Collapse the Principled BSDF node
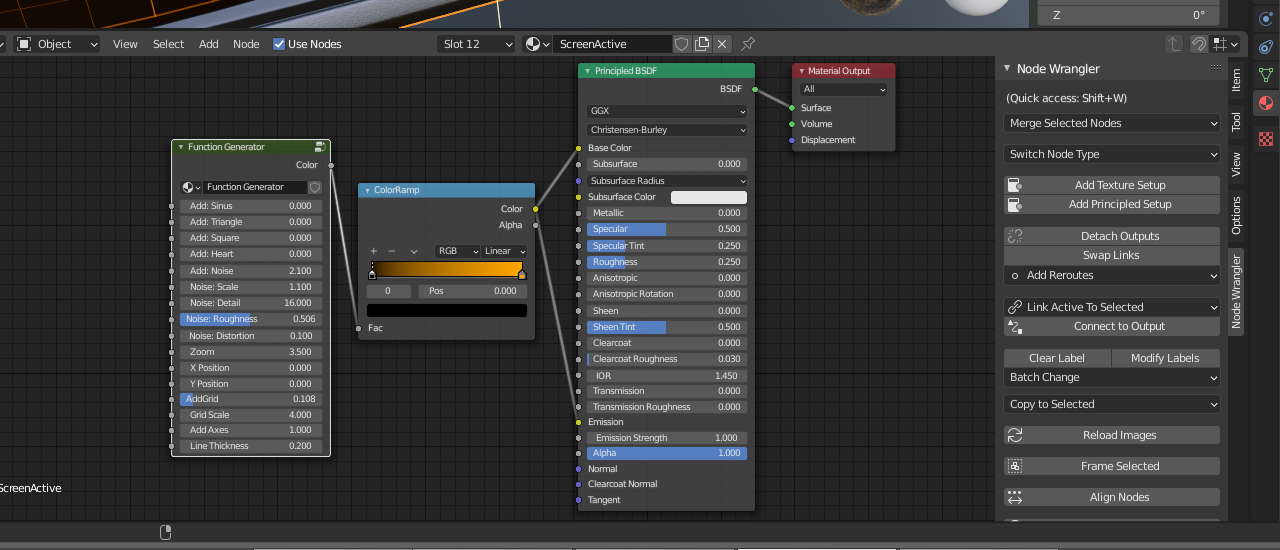1280x550 pixels. point(587,71)
